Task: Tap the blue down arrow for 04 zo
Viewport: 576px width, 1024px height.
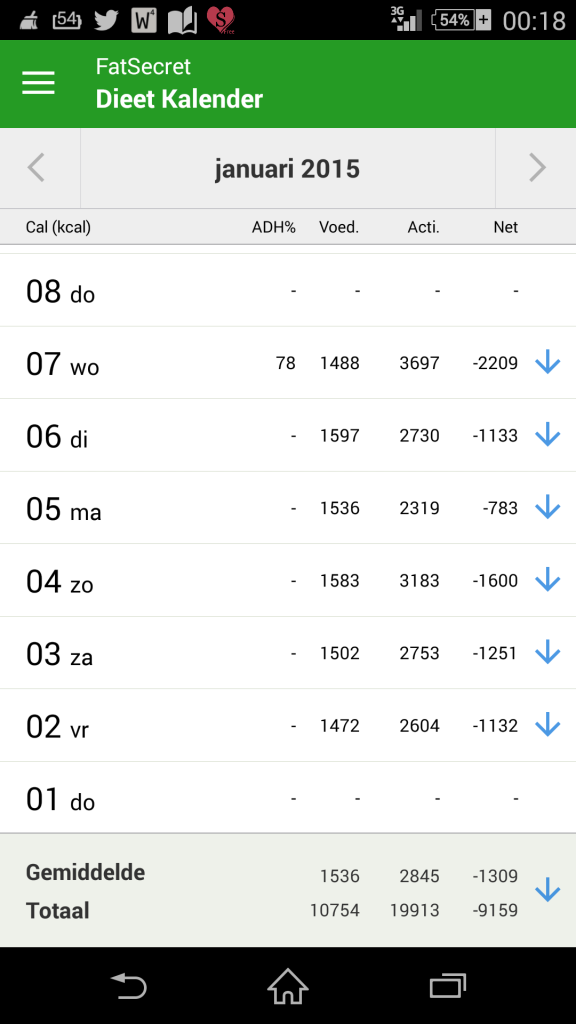Action: [547, 580]
